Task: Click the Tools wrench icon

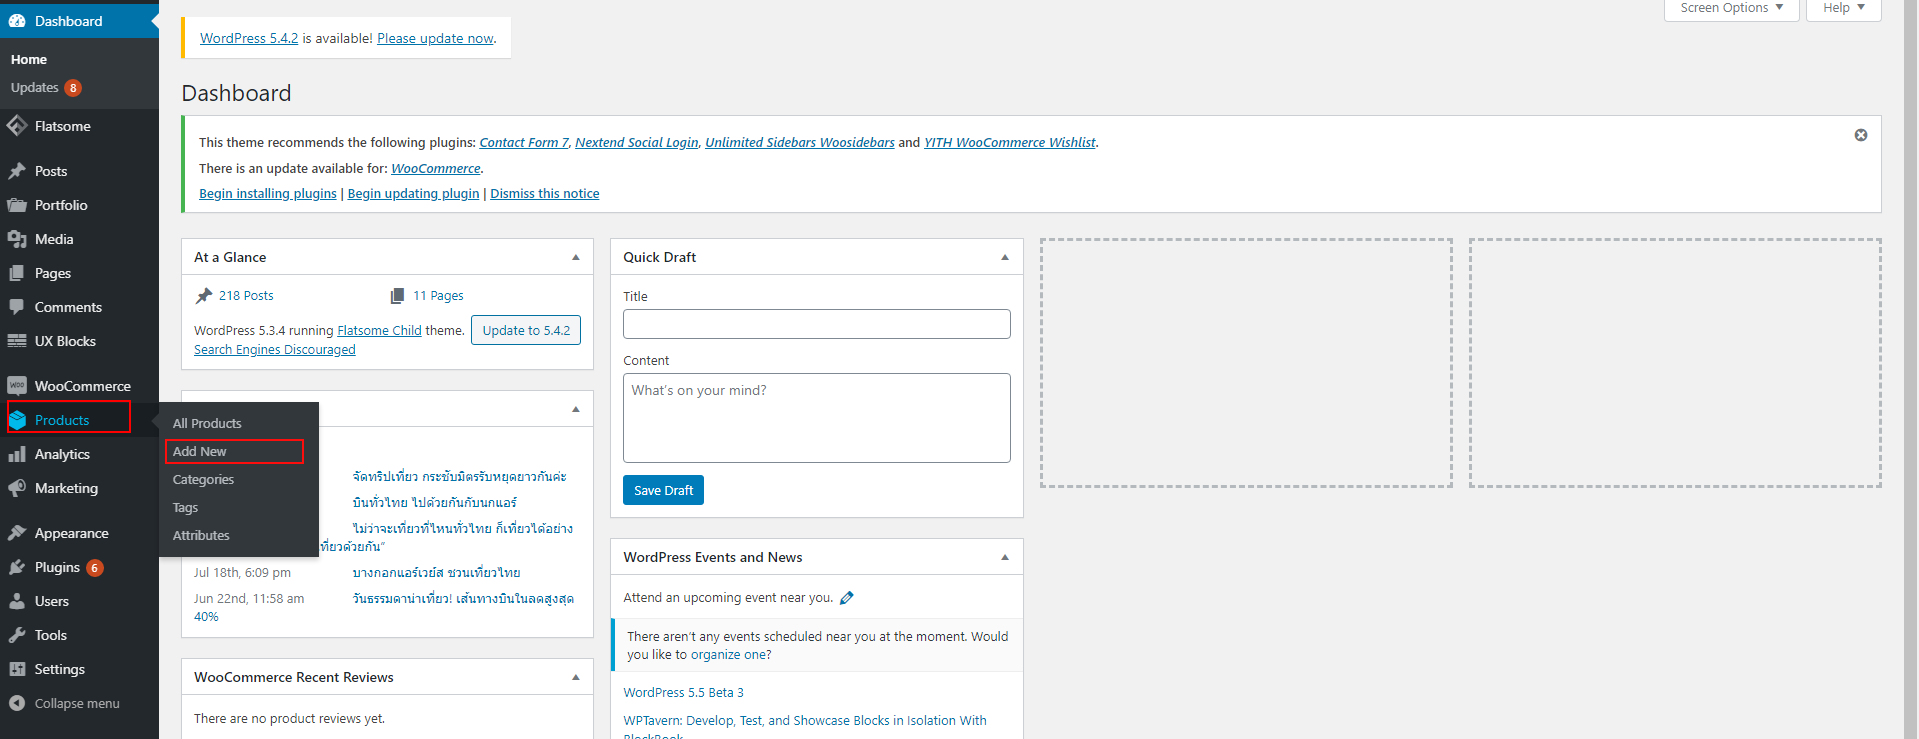Action: coord(17,635)
